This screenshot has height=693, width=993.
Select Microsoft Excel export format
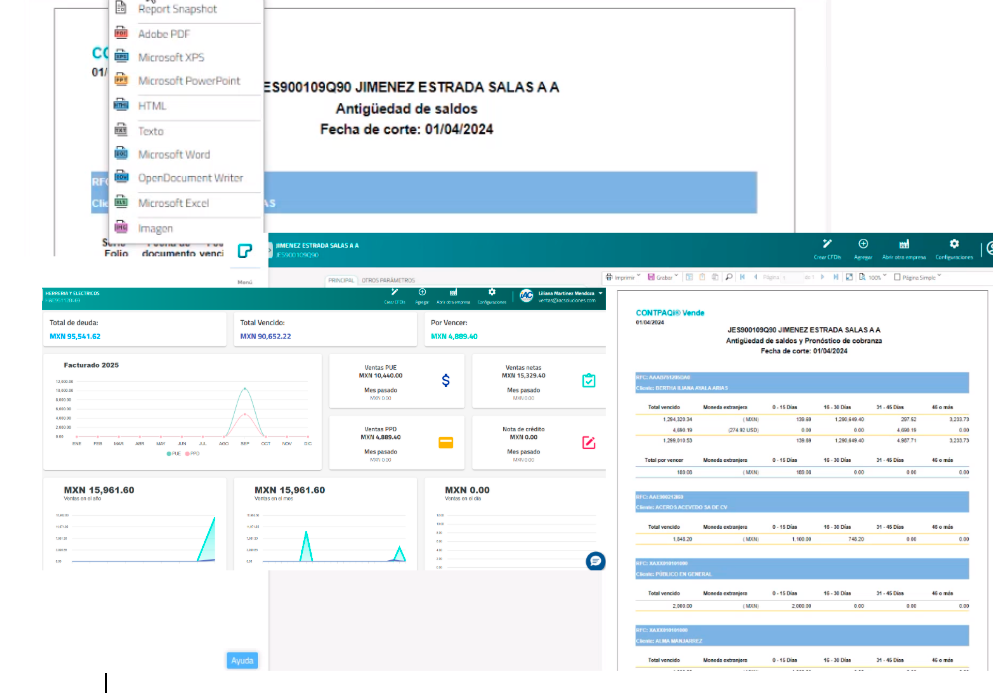click(x=174, y=203)
